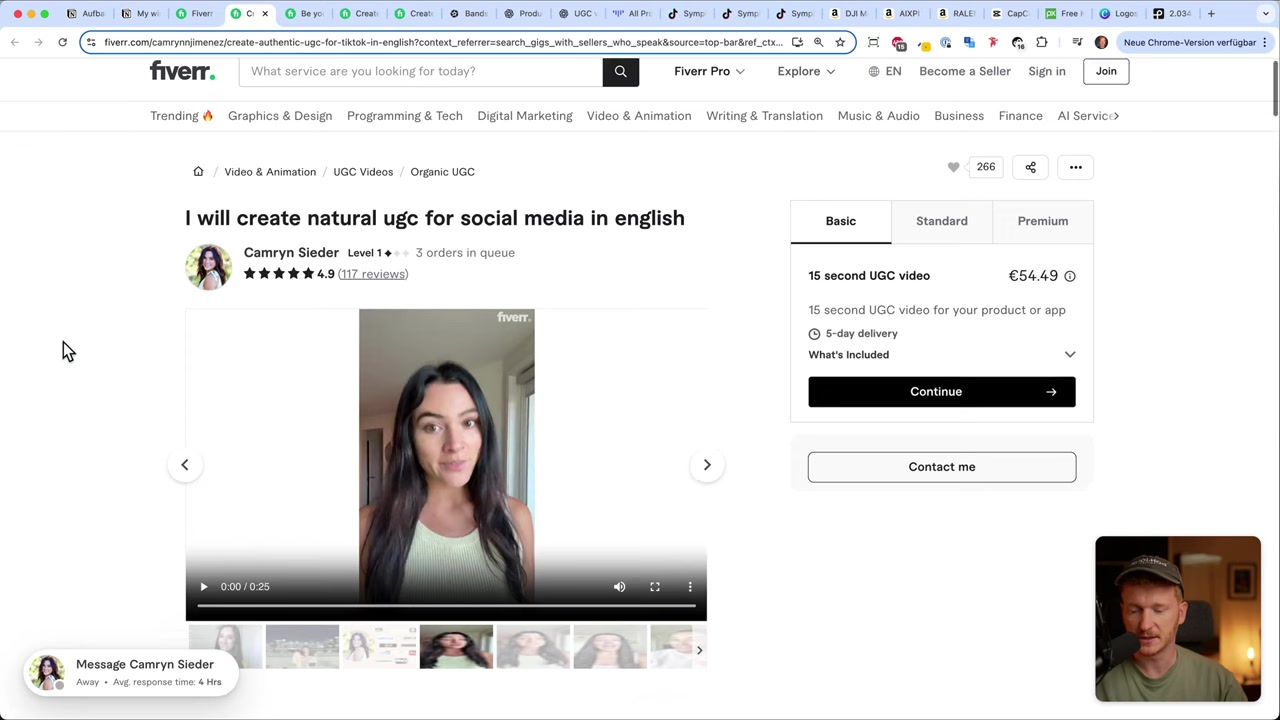Select the highlighted fourth gallery thumbnail
This screenshot has height=720, width=1280.
click(x=456, y=647)
